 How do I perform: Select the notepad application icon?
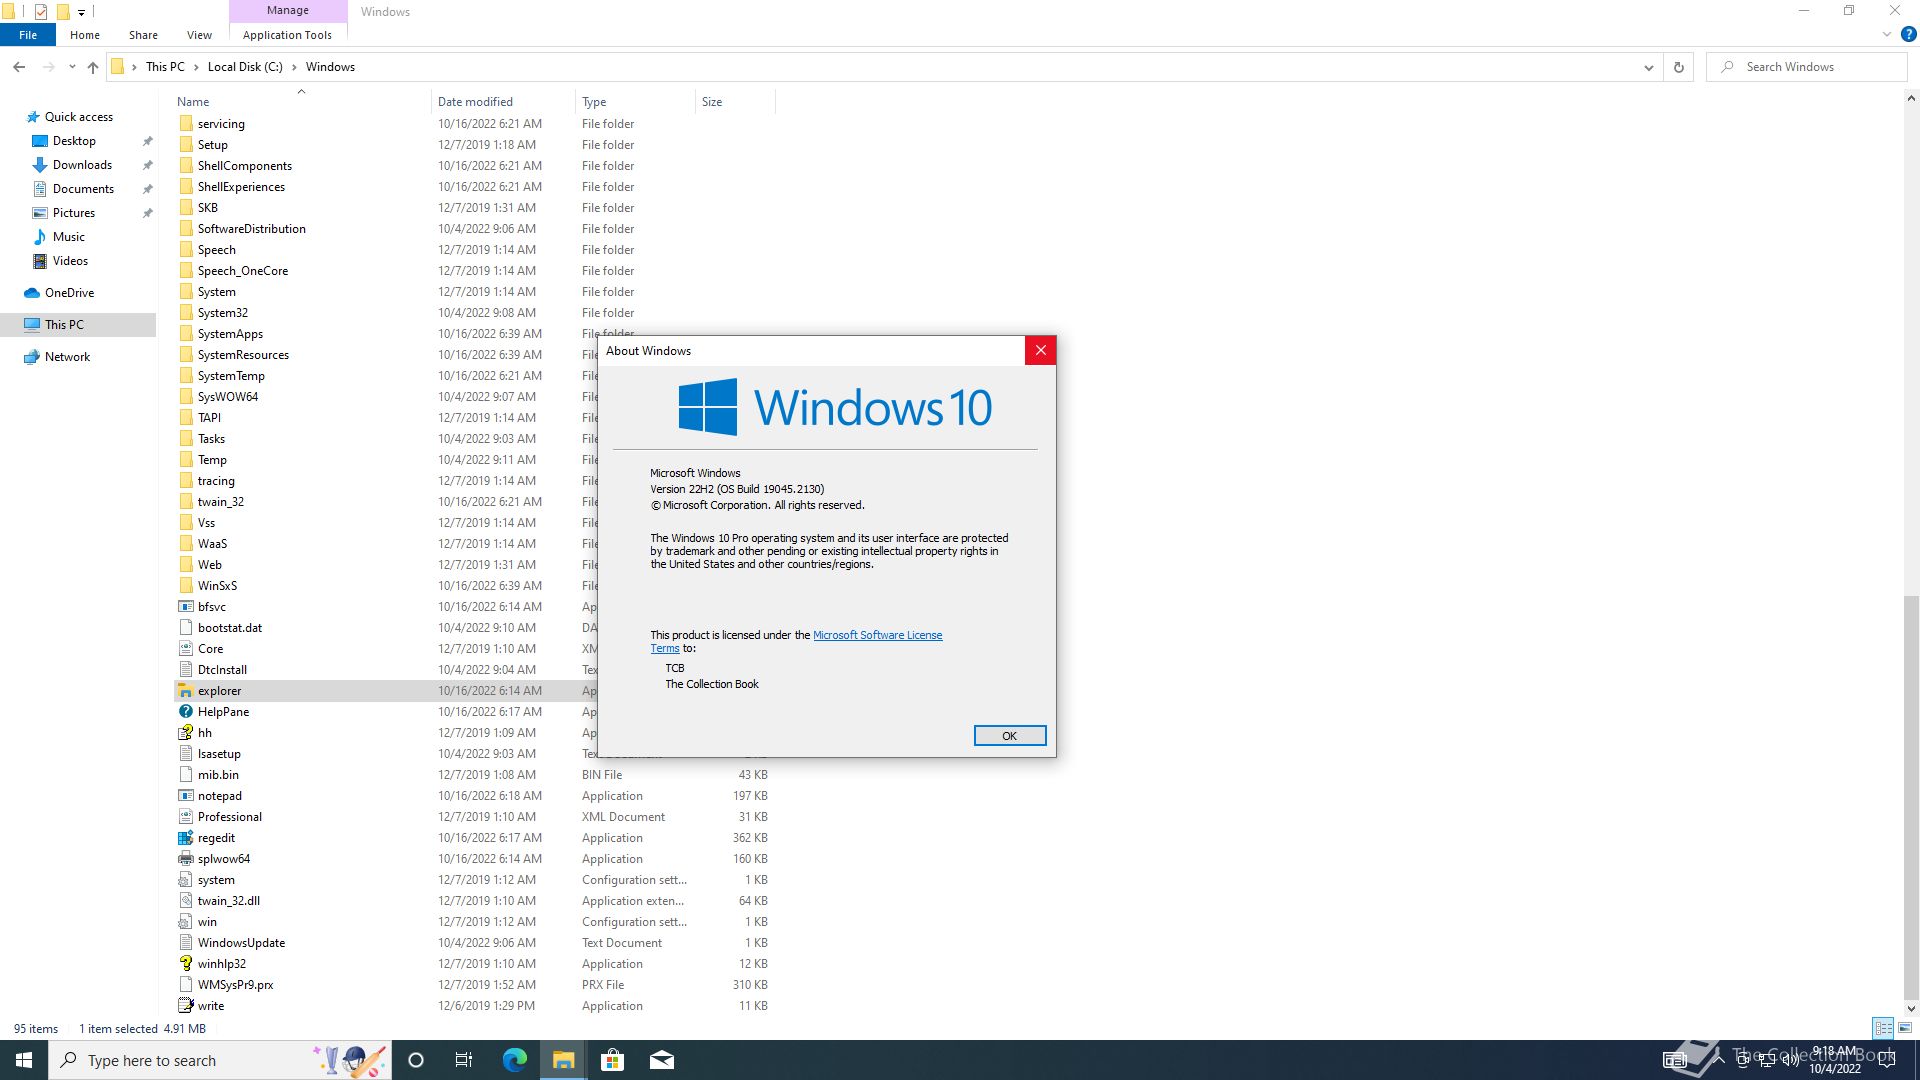(185, 796)
